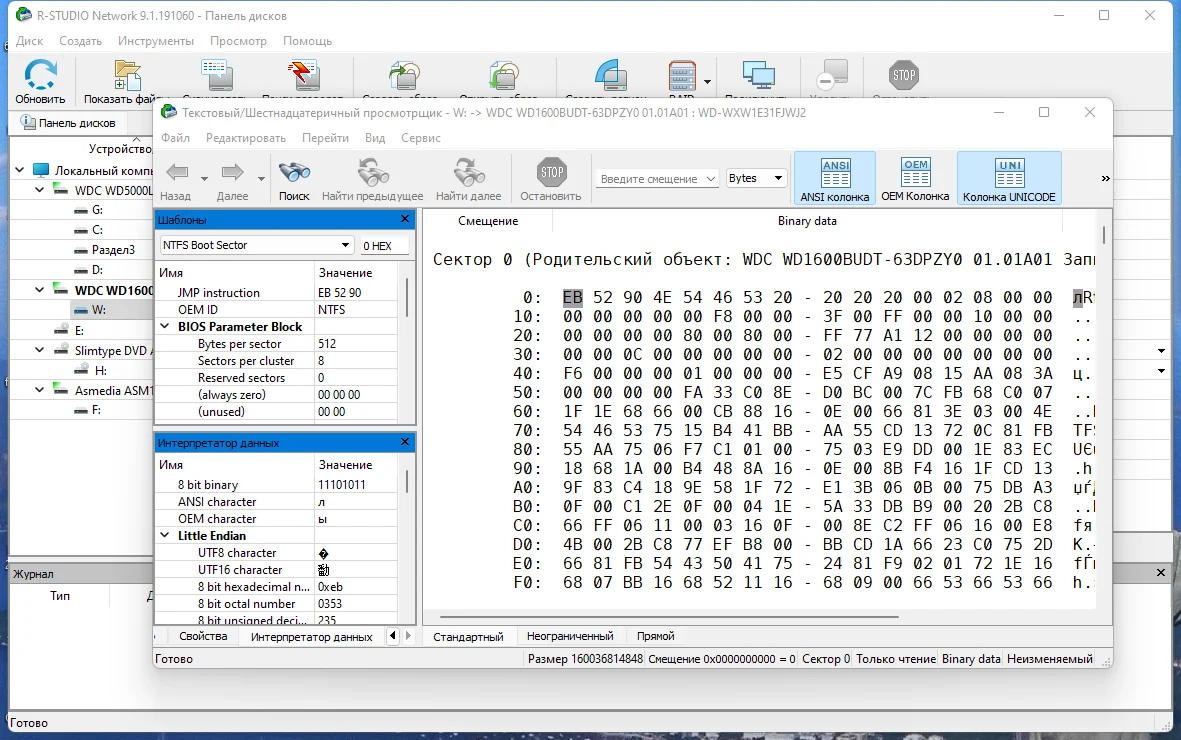1181x740 pixels.
Task: Click Найти далее search icon
Action: click(468, 173)
